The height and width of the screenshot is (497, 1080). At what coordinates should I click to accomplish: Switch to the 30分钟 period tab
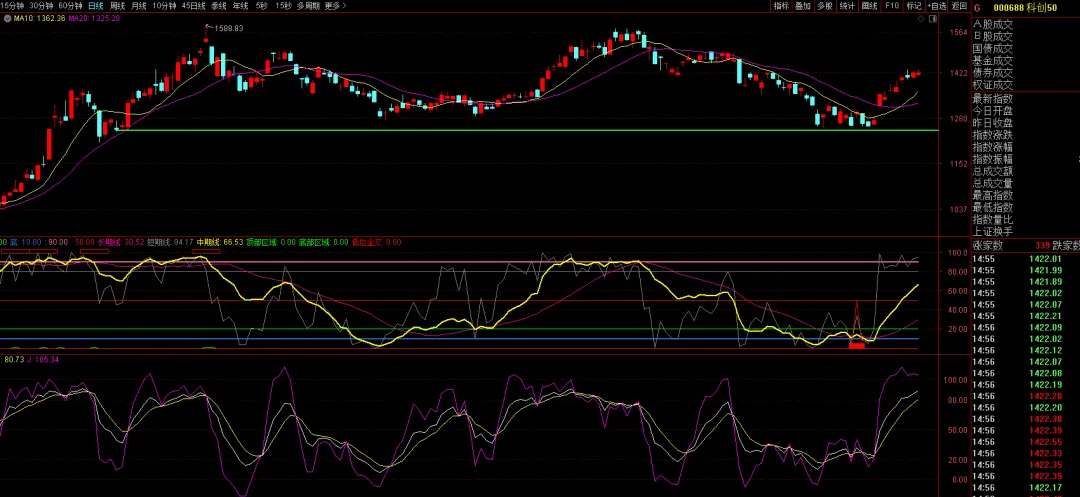41,6
